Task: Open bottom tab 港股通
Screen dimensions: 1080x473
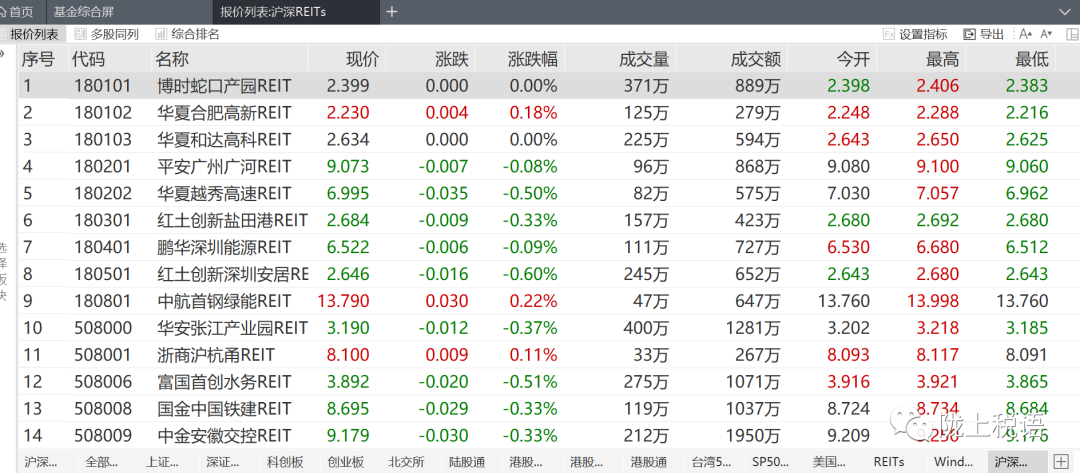Action: click(649, 461)
